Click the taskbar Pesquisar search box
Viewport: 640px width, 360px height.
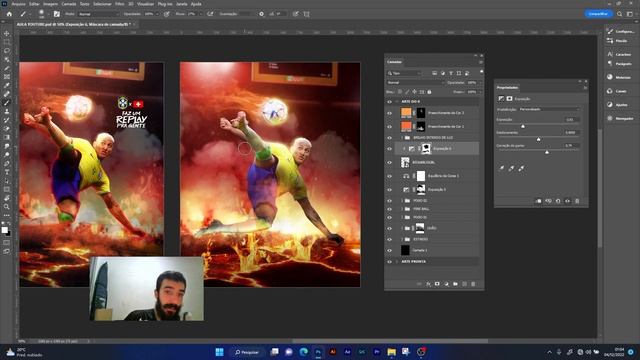(x=247, y=352)
